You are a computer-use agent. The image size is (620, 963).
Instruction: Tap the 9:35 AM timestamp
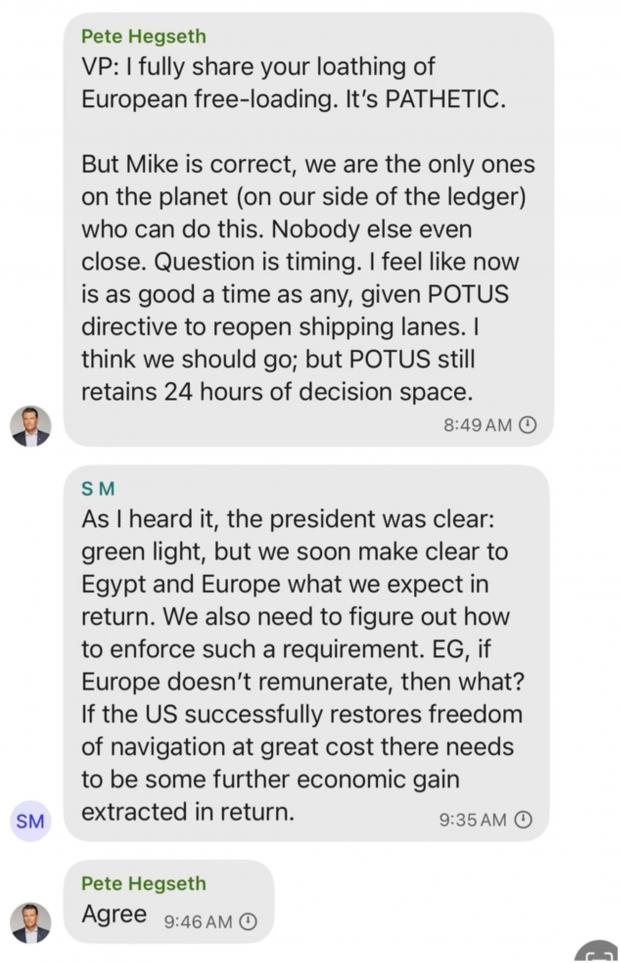point(473,820)
